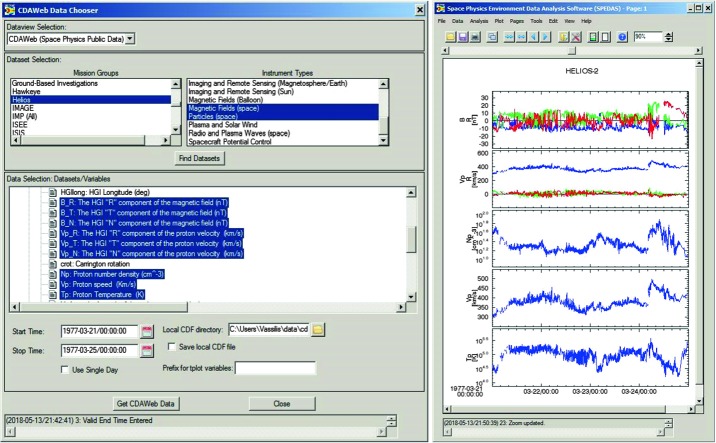Browse for local CDF directory folder
Screen dimensions: 716x443
click(x=319, y=330)
